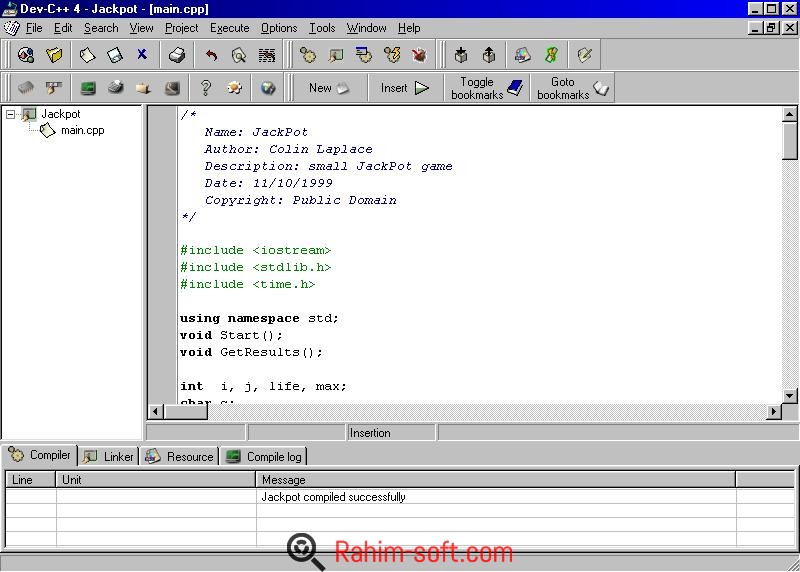Click the '#include <iostream>' code line
The image size is (800, 572).
point(256,250)
